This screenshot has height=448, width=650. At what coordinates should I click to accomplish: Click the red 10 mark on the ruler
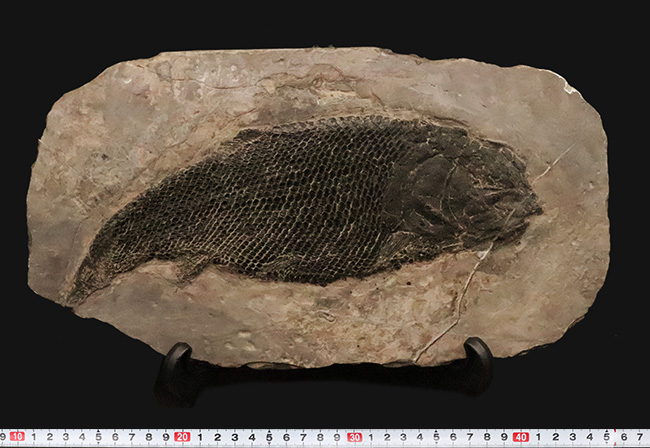pyautogui.click(x=17, y=437)
